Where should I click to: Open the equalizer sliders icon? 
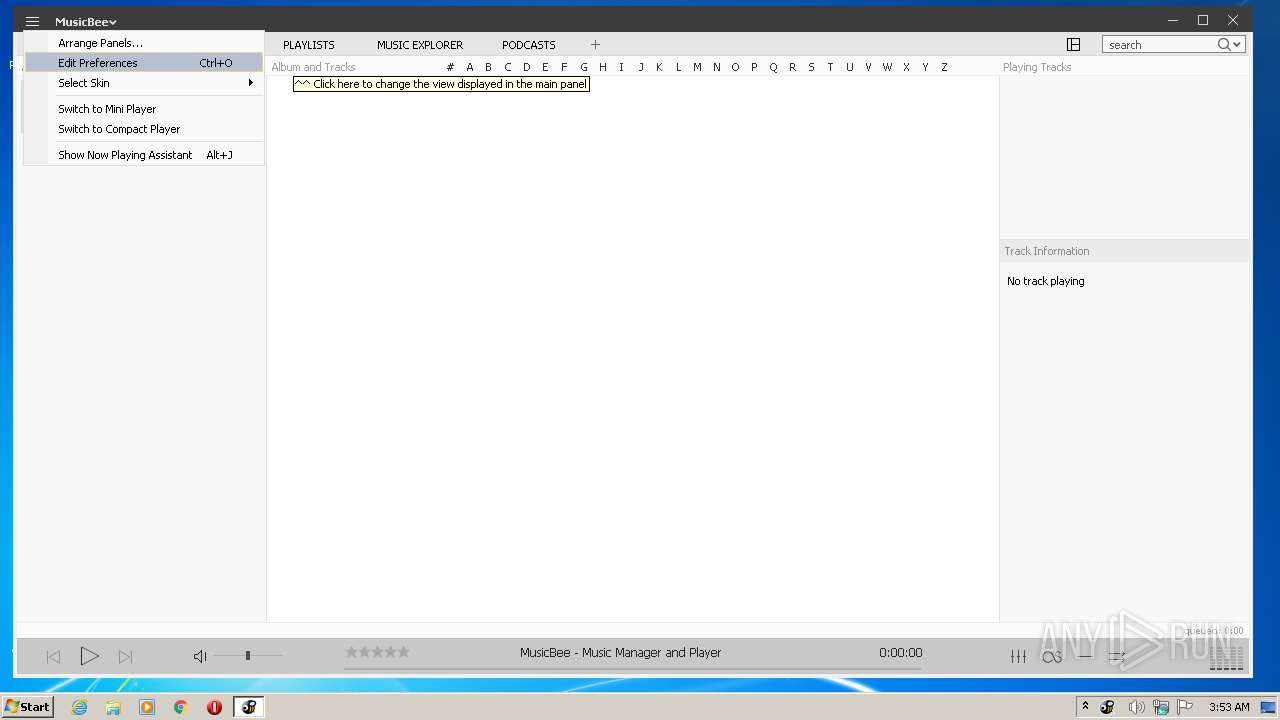(x=1018, y=657)
